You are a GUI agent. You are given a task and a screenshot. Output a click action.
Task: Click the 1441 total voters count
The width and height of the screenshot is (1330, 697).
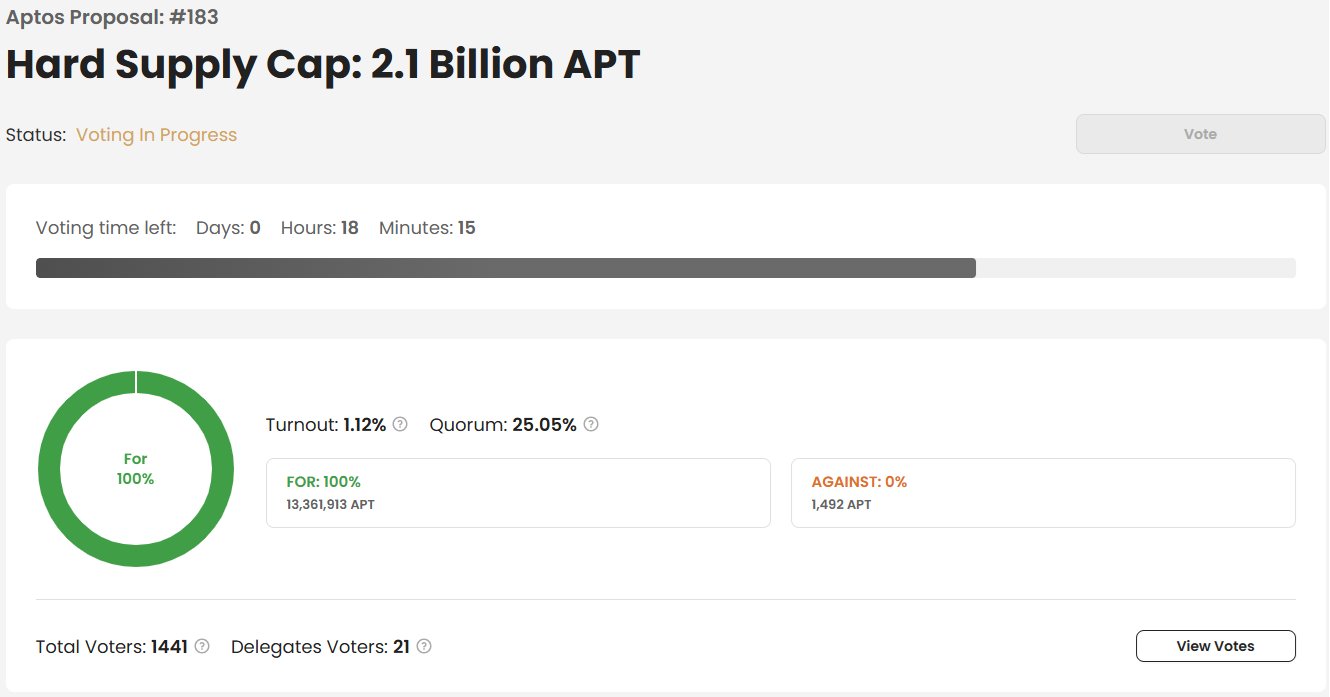[x=169, y=647]
